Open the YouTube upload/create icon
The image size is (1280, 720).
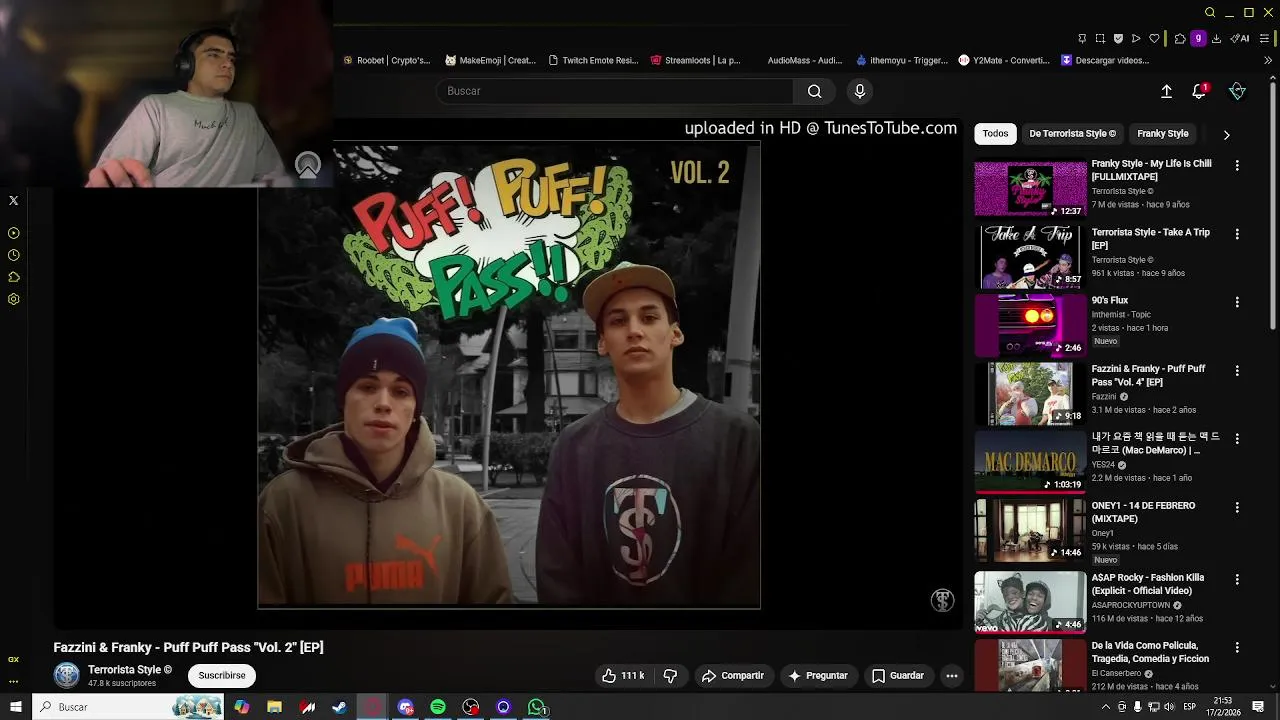point(1166,91)
